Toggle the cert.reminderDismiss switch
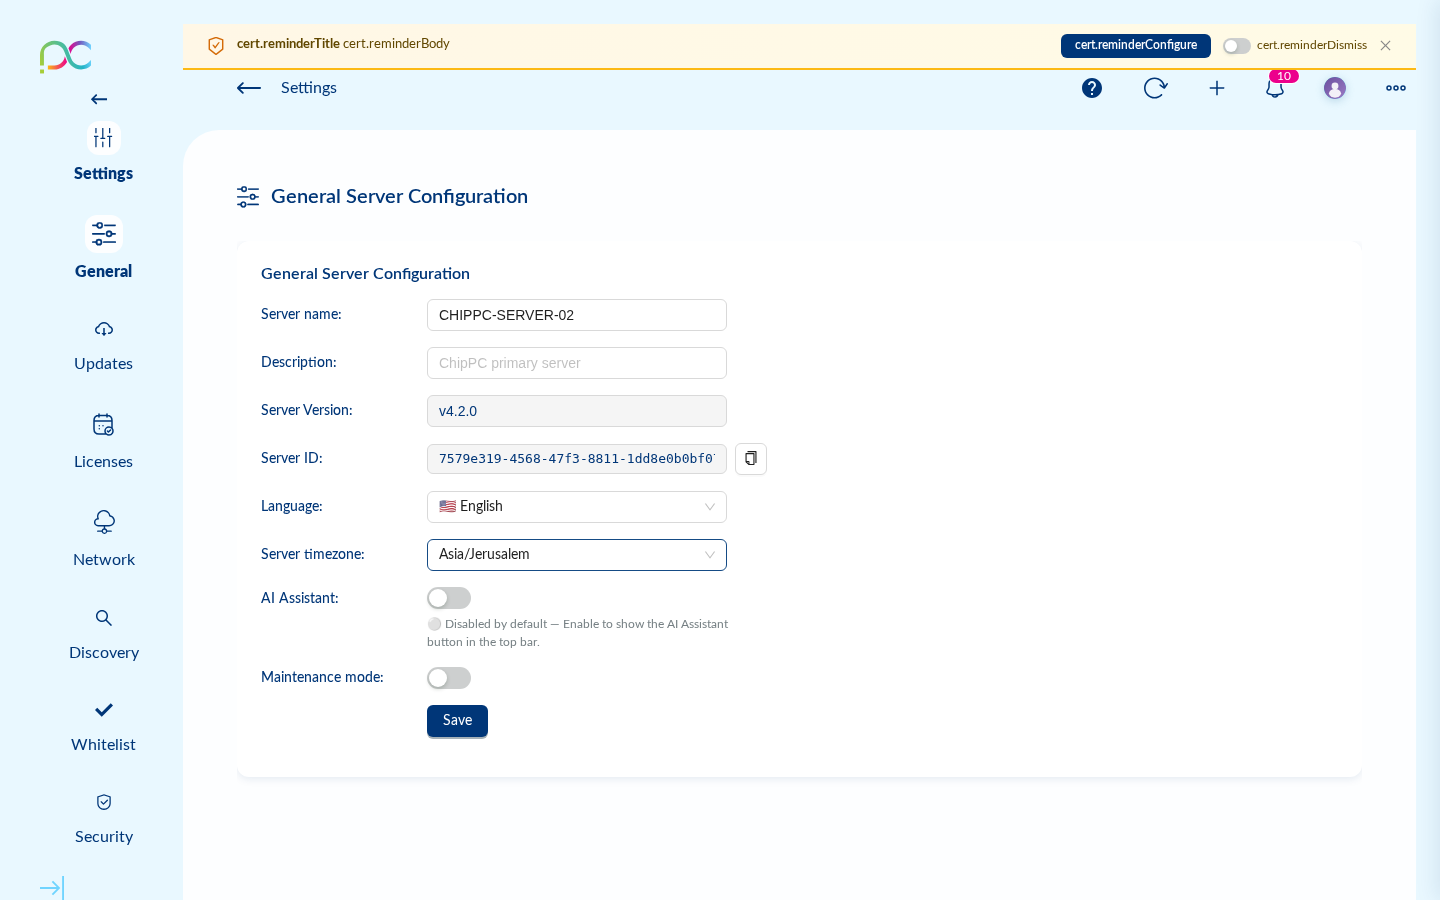The width and height of the screenshot is (1440, 900). point(1237,46)
